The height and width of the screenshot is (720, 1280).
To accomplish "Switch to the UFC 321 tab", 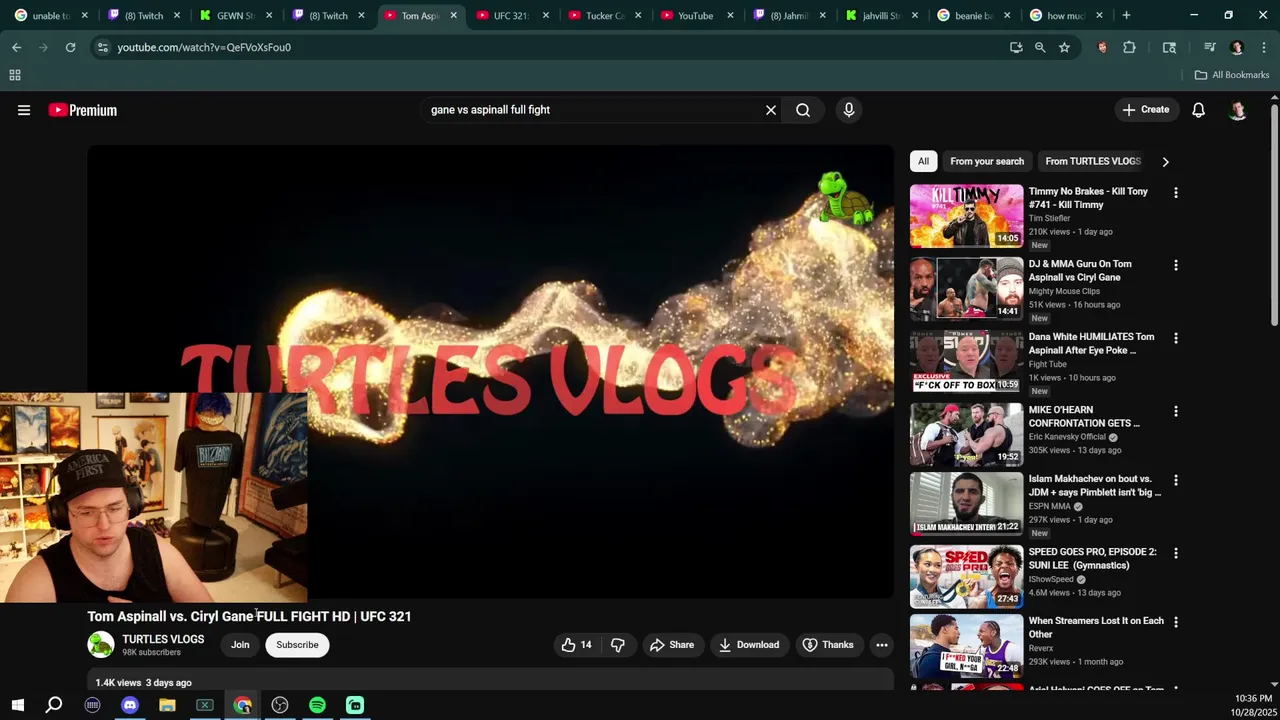I will point(511,15).
